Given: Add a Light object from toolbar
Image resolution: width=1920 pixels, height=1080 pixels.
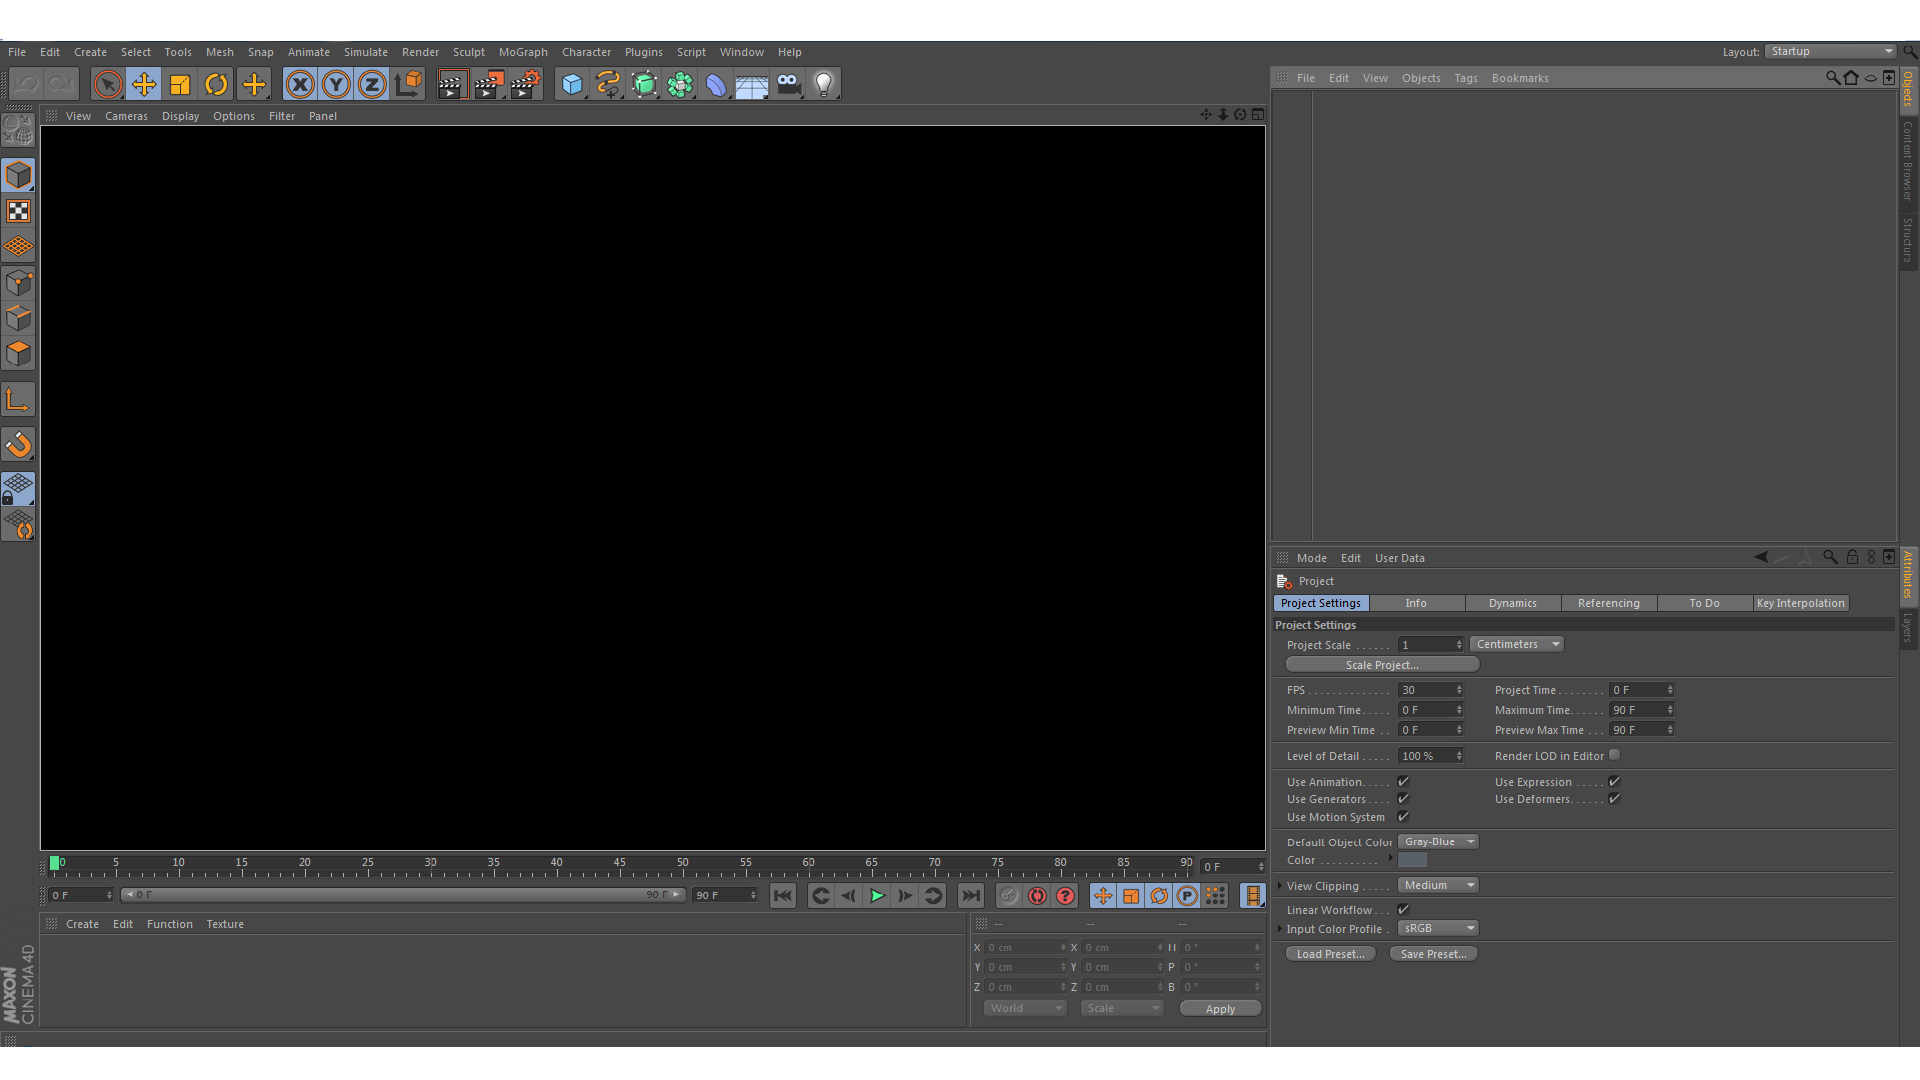Looking at the screenshot, I should point(824,85).
